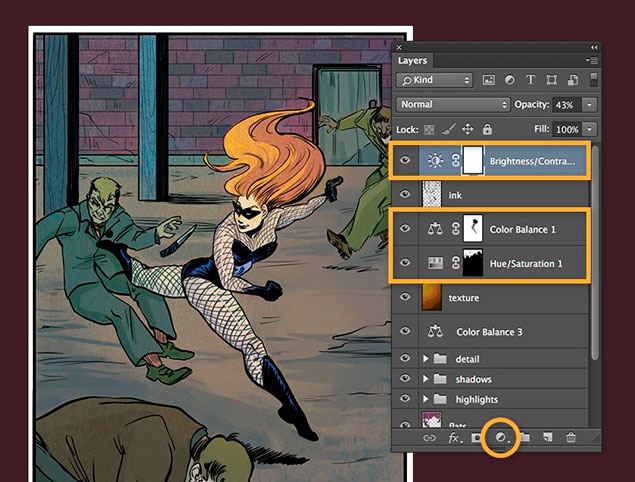Image resolution: width=635 pixels, height=482 pixels.
Task: Select the Hue/Saturation 1 layer mask thumbnail
Action: [473, 263]
